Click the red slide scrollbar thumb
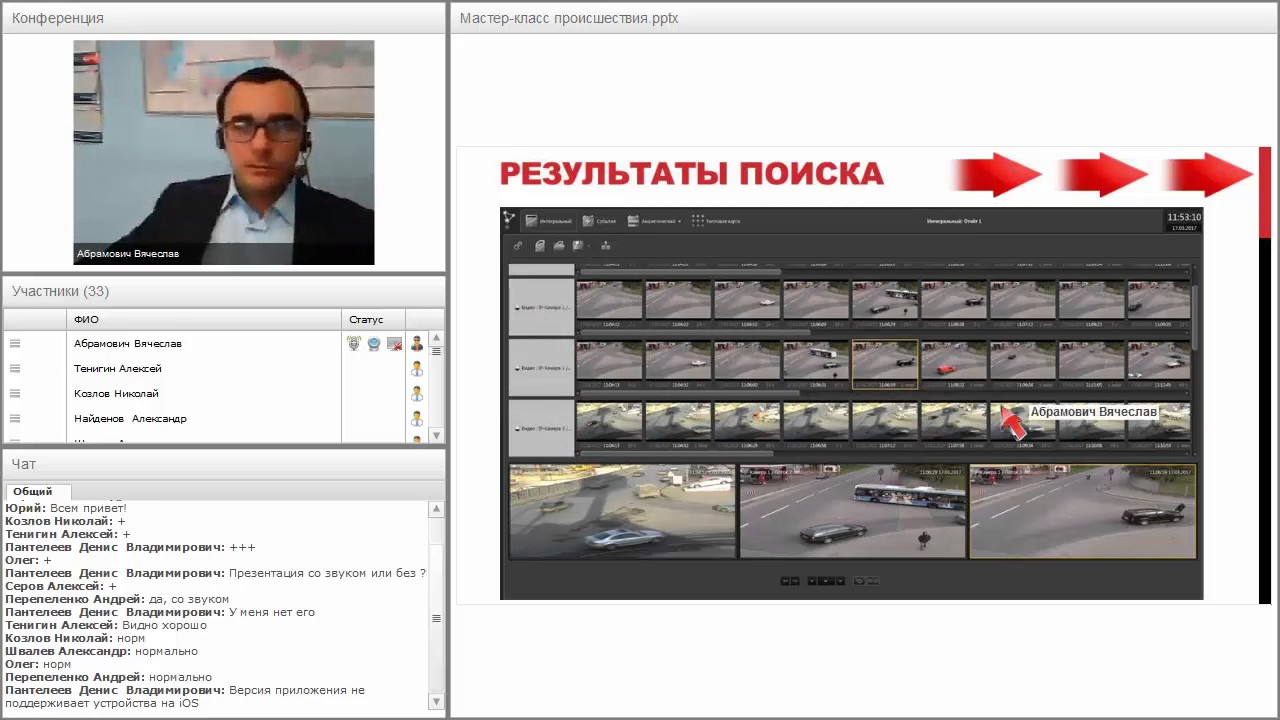The height and width of the screenshot is (720, 1280). coord(1265,193)
